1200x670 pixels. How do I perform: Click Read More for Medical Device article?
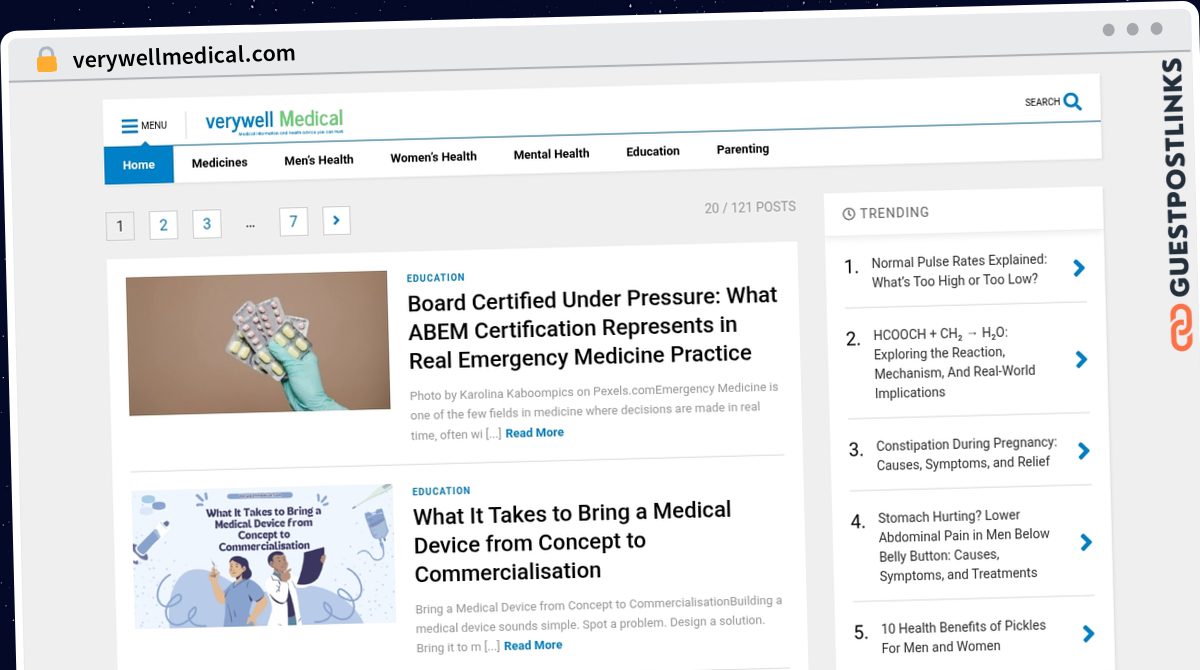(533, 646)
